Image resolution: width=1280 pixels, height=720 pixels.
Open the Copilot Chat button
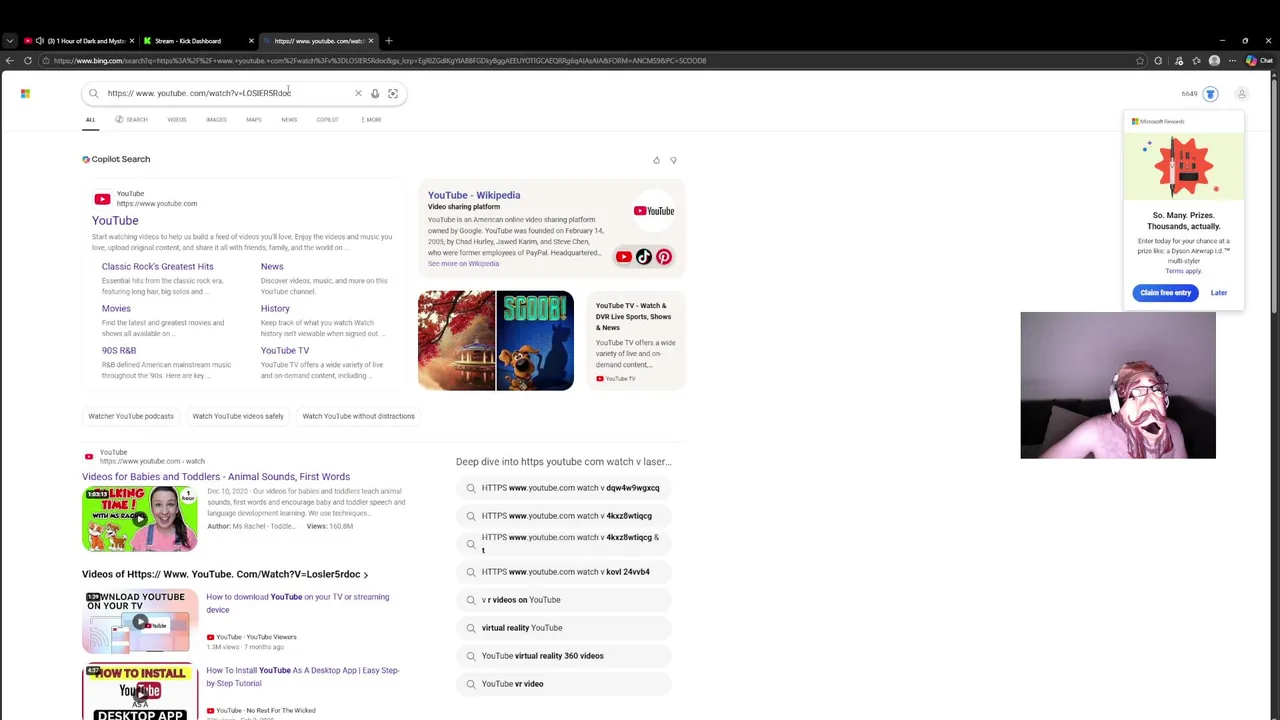click(1259, 61)
